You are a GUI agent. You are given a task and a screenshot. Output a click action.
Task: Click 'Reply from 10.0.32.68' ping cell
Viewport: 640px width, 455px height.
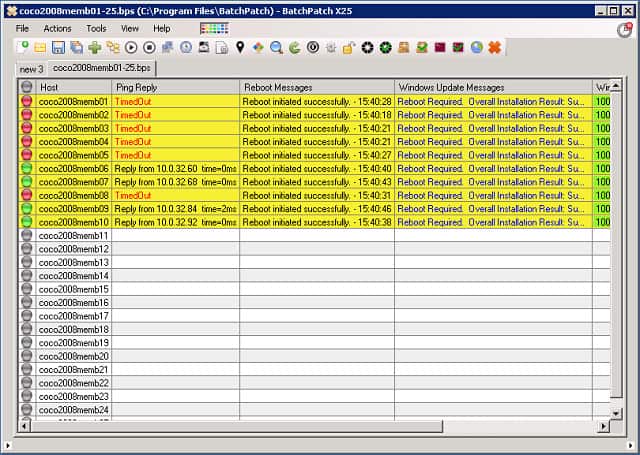(175, 182)
